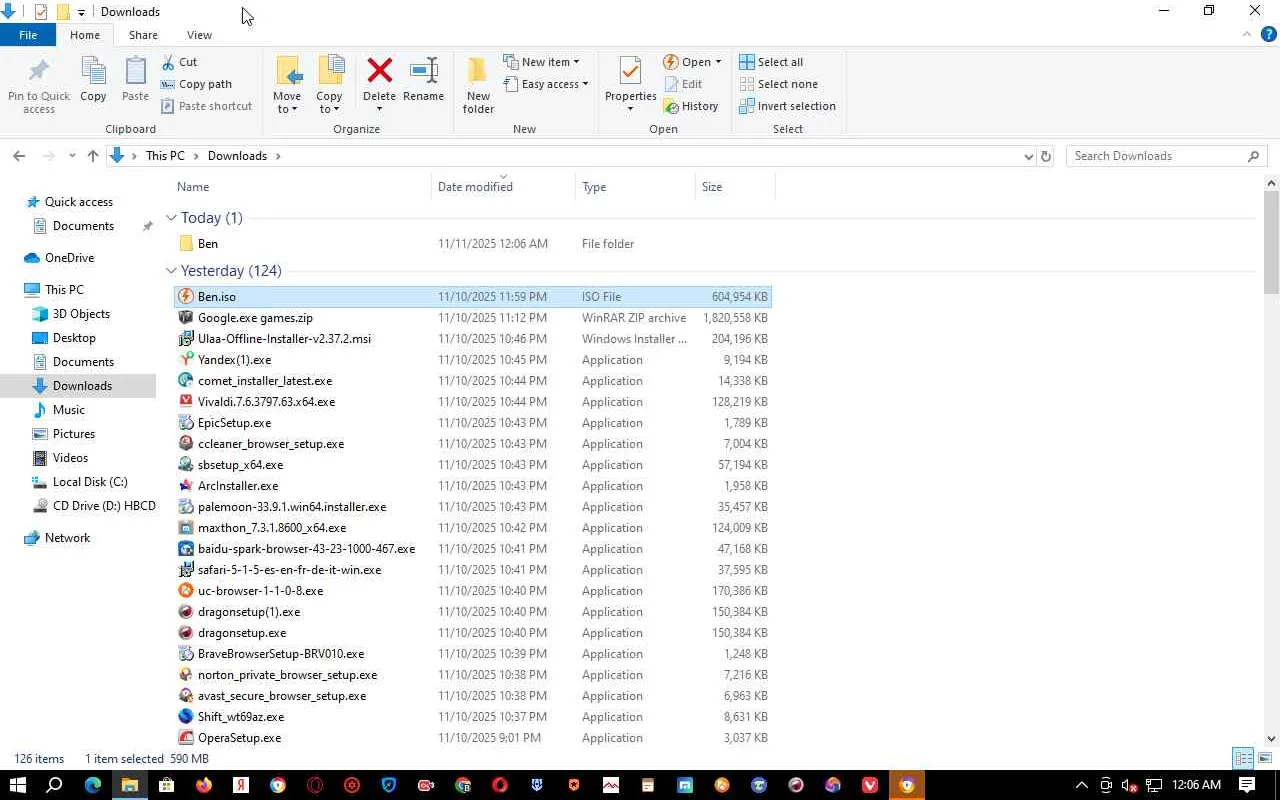
Task: Minimize the ribbon with the chevron
Action: (1246, 35)
